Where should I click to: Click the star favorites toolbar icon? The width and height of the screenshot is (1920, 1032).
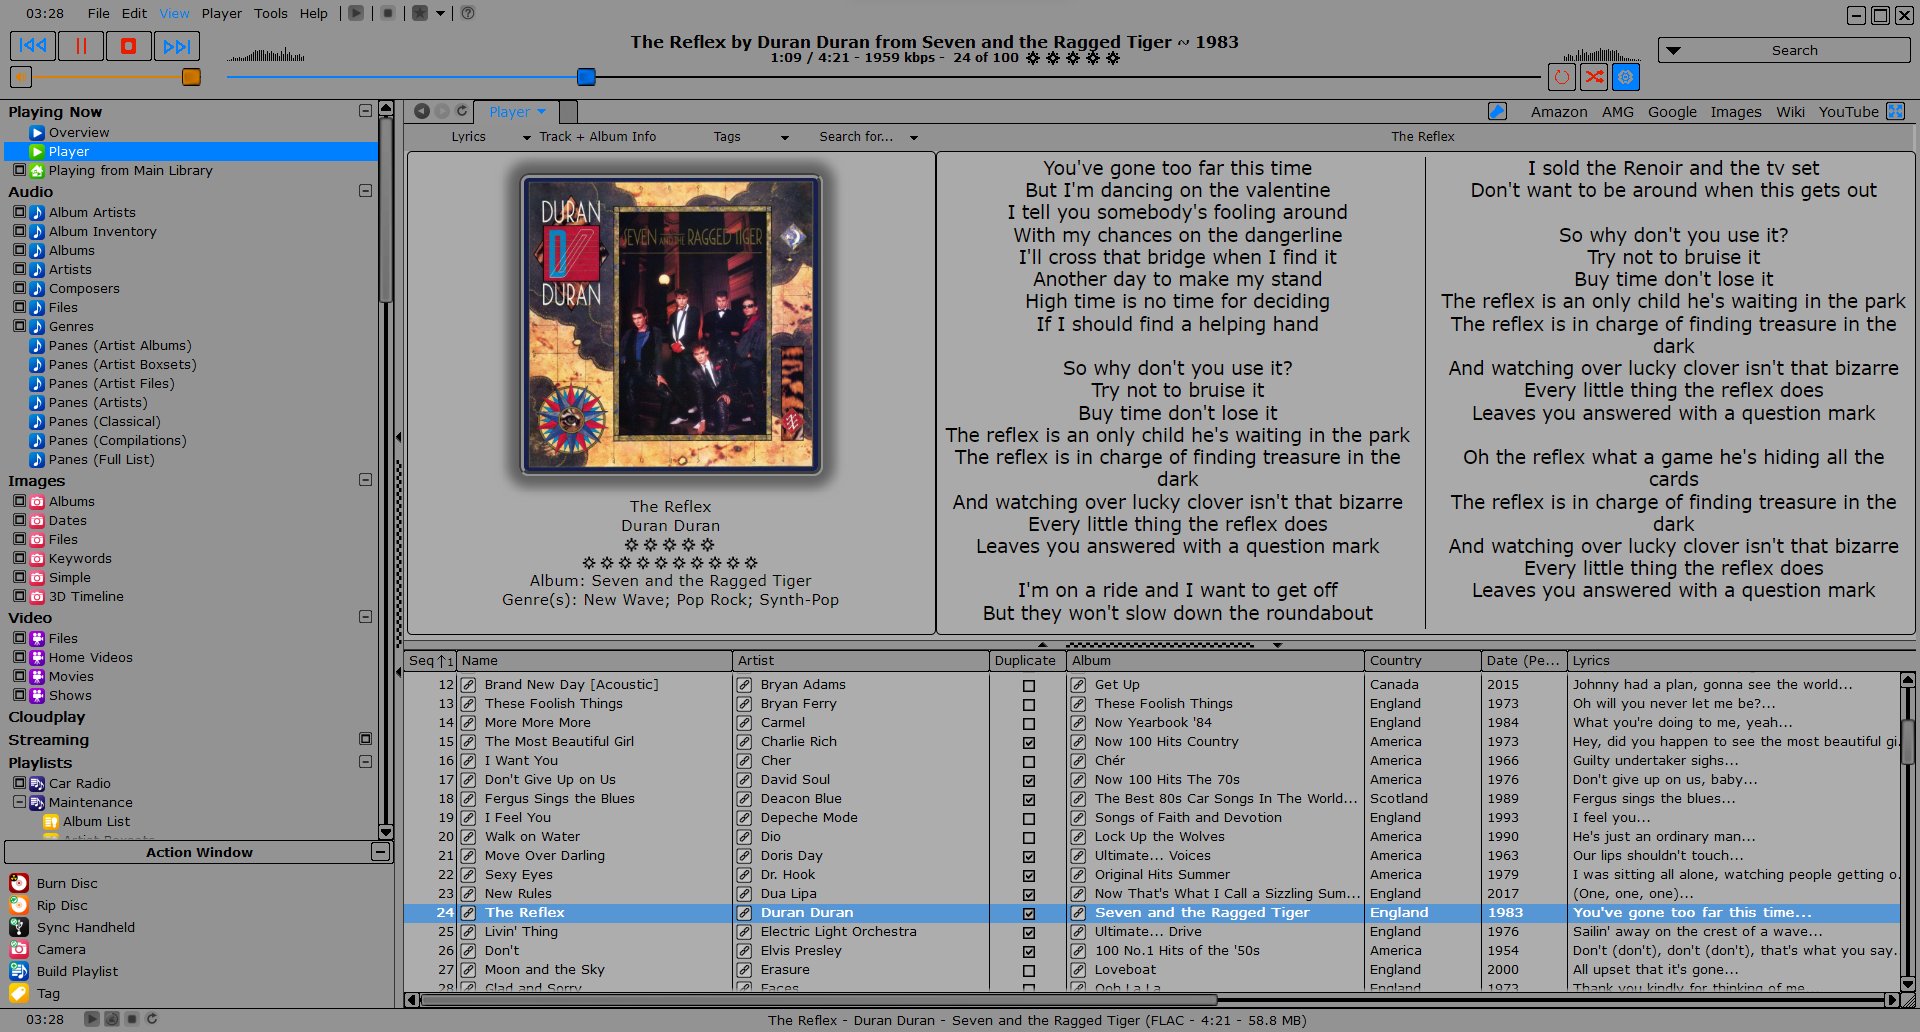pos(420,13)
